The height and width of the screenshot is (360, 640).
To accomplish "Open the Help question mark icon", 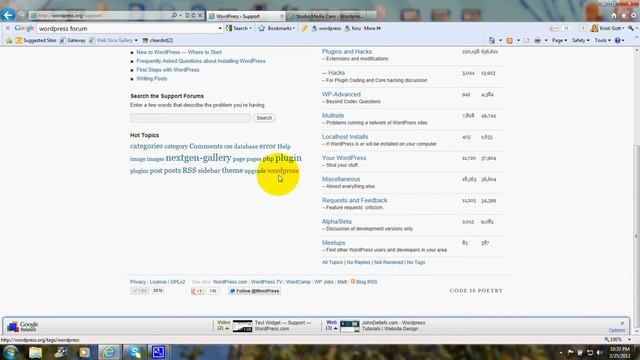I will pyautogui.click(x=618, y=40).
